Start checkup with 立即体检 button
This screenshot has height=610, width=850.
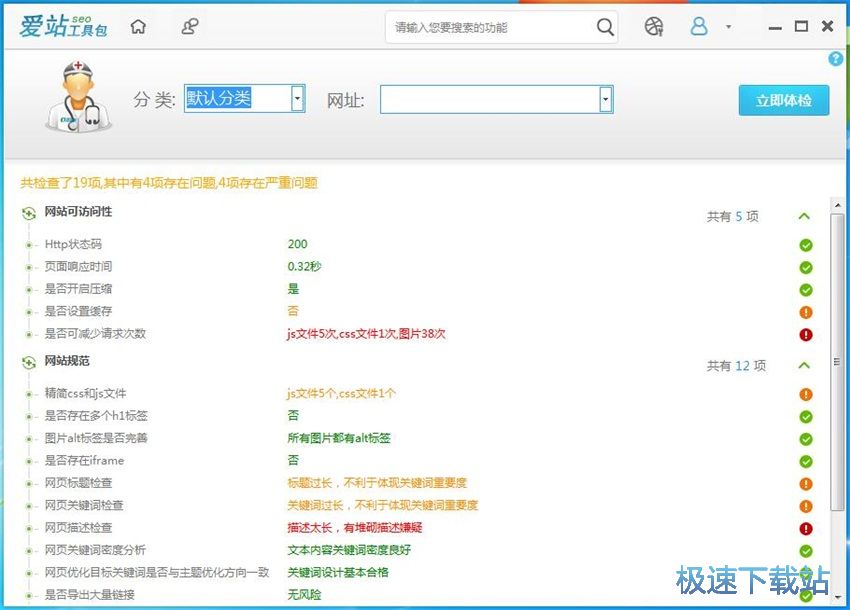(x=784, y=100)
